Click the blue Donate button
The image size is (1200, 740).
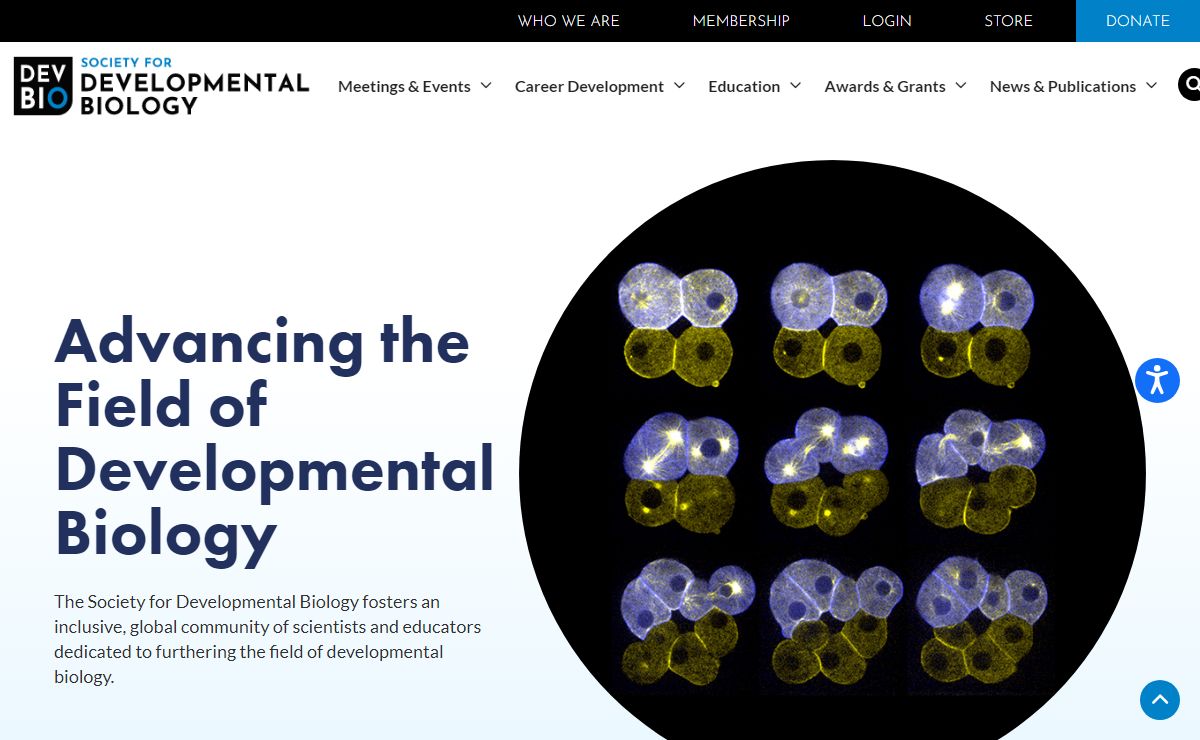click(1138, 21)
